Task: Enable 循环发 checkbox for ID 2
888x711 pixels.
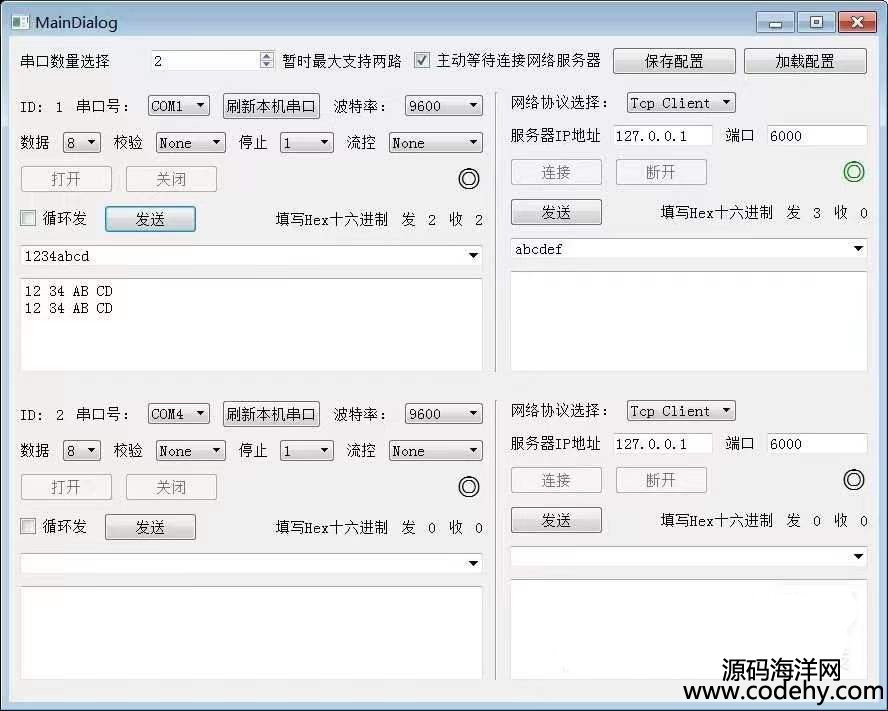Action: [x=28, y=526]
